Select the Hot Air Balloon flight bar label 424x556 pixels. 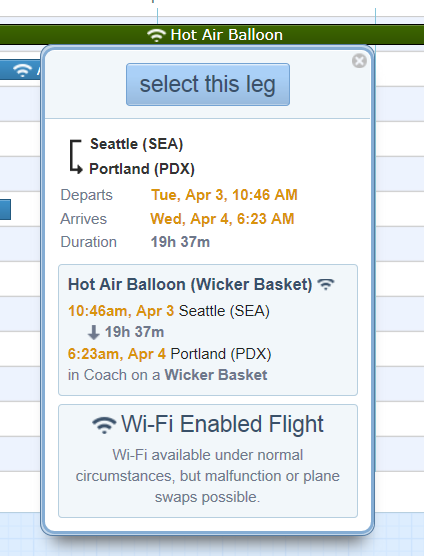point(227,35)
